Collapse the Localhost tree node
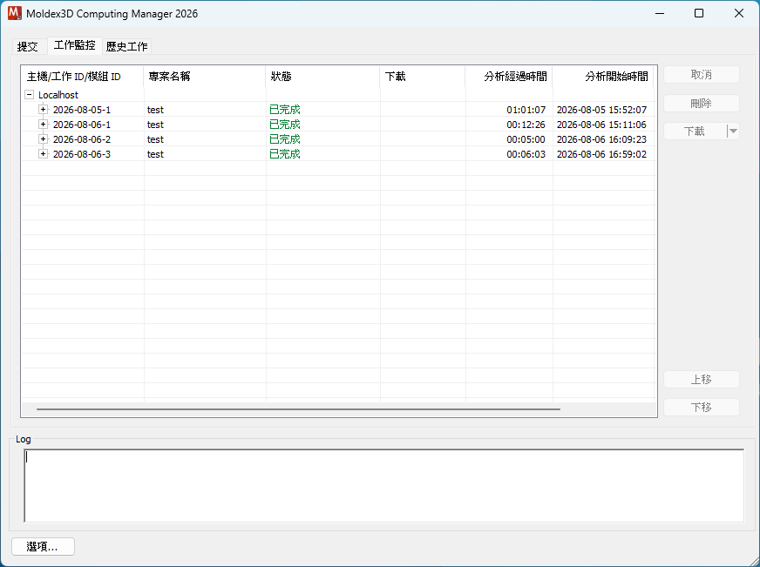 click(x=29, y=95)
